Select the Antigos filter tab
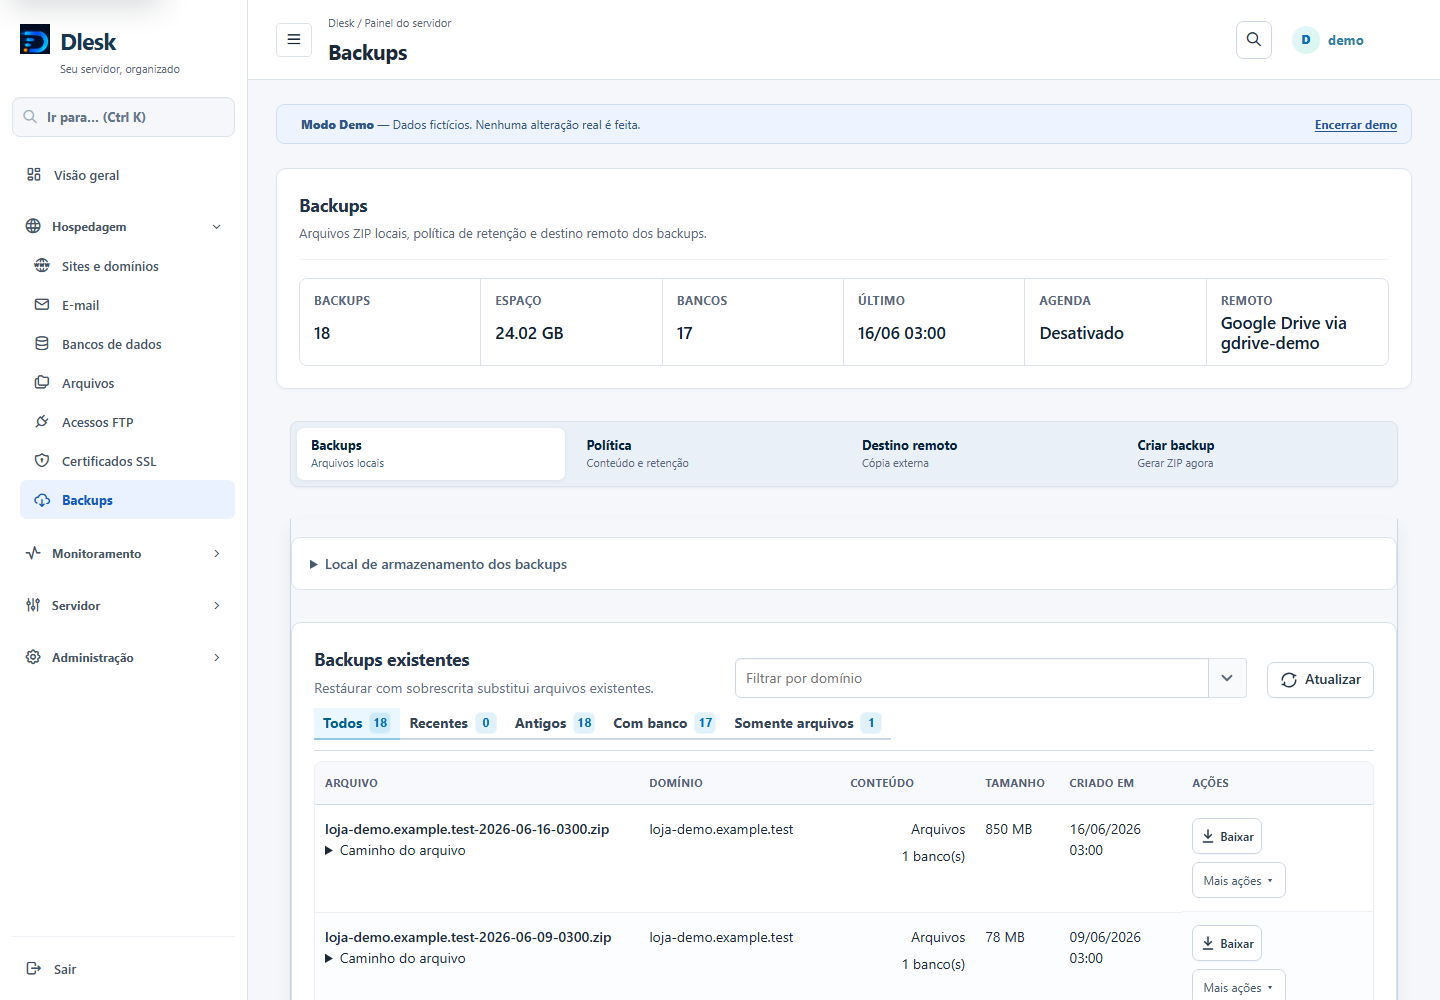The image size is (1440, 1000). pyautogui.click(x=554, y=723)
